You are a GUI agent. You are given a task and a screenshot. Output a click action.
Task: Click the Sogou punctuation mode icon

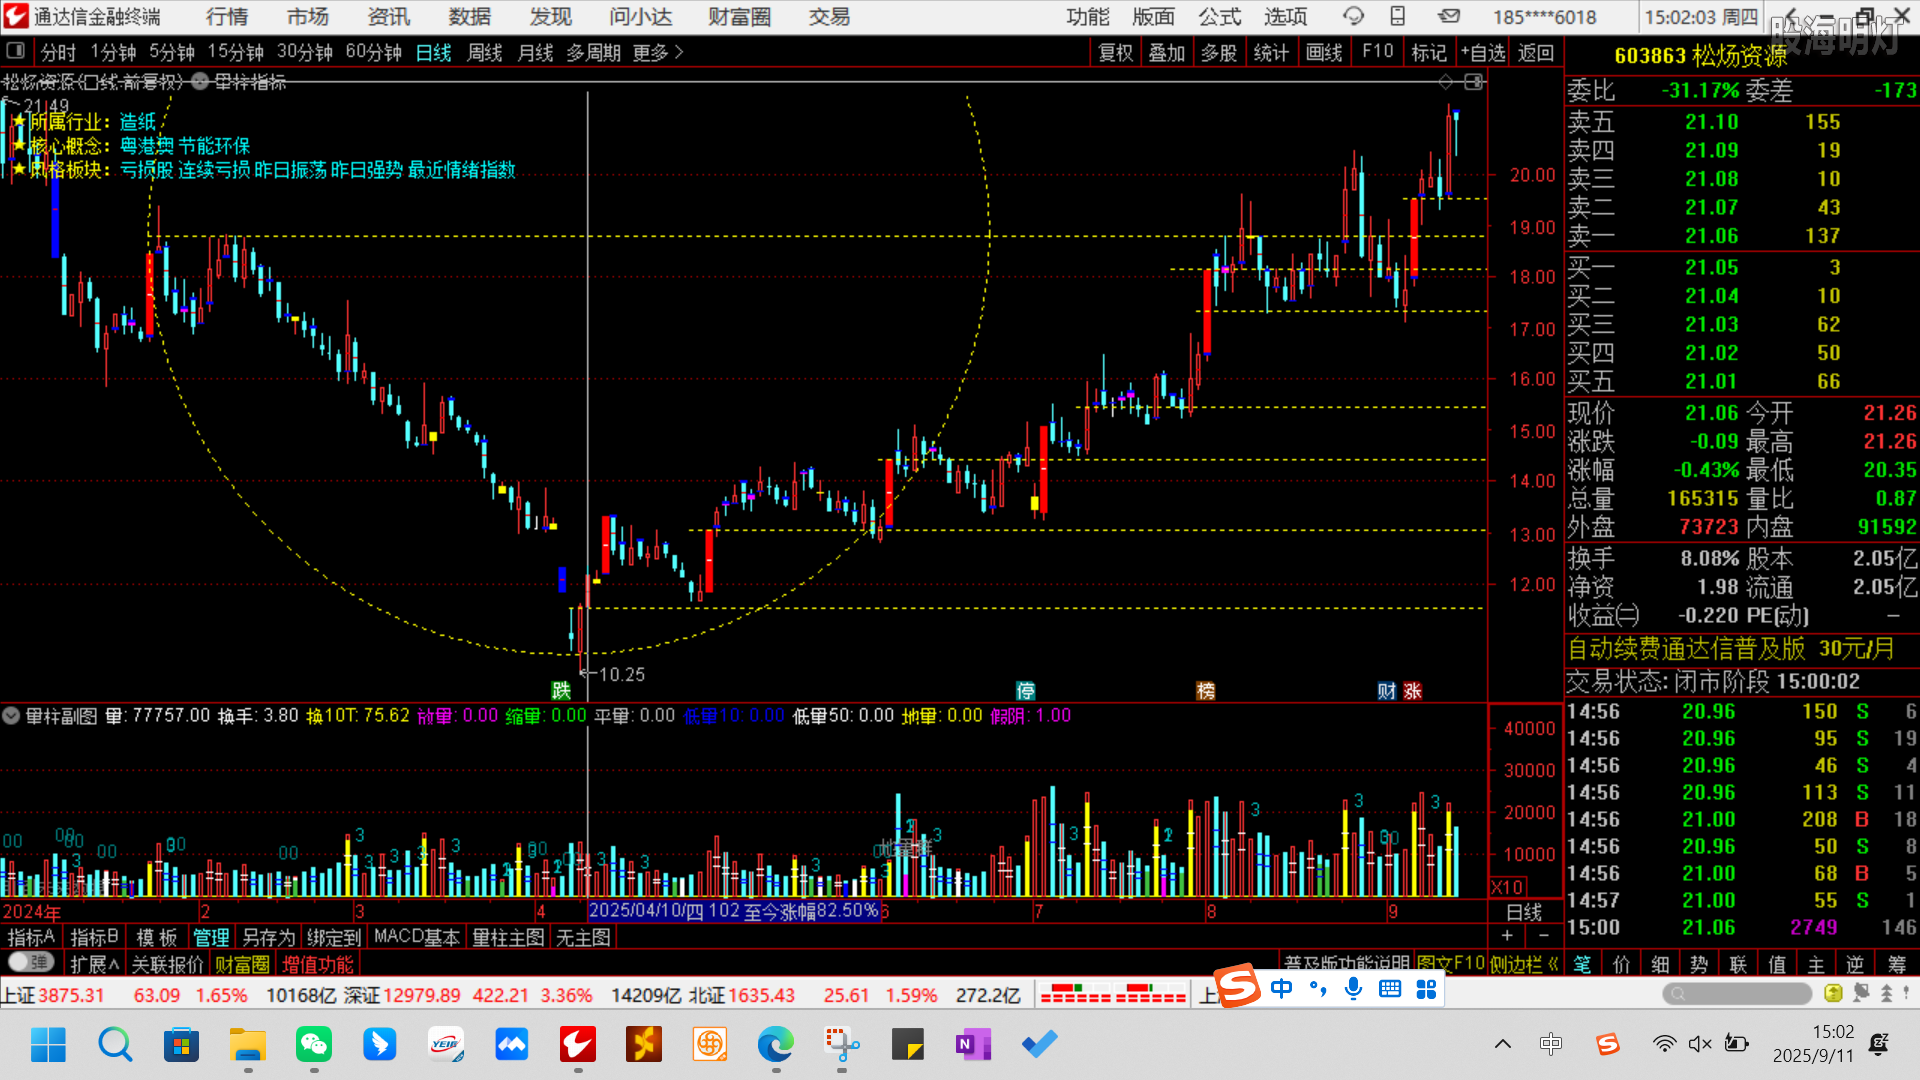[1318, 989]
